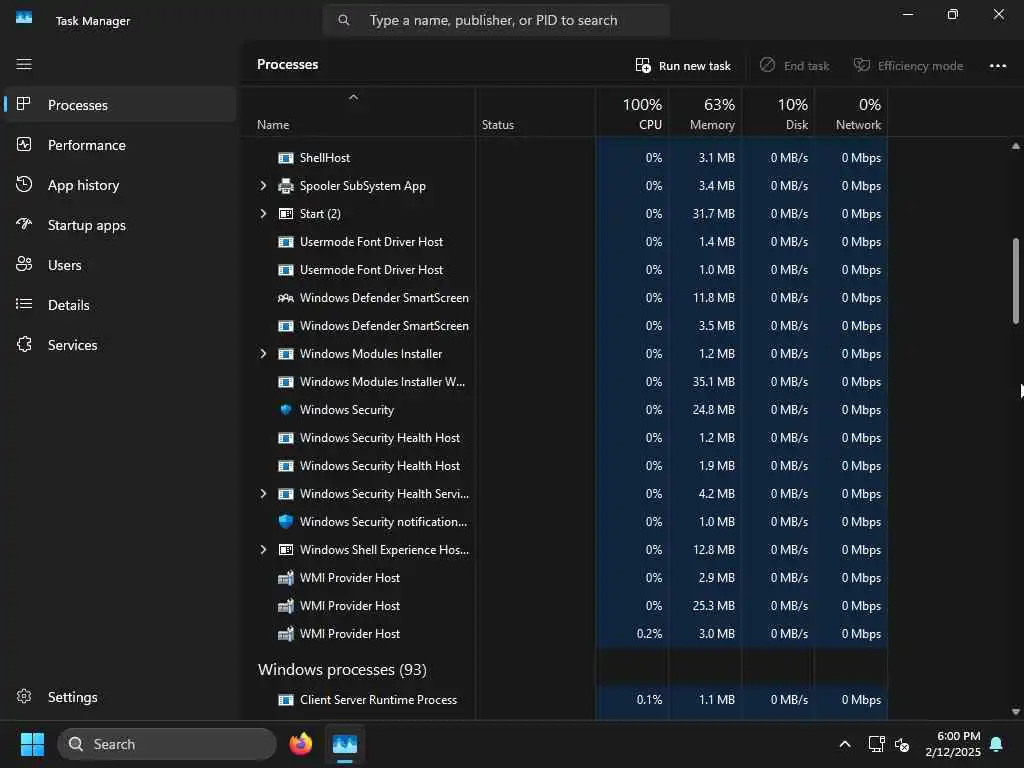Click the Services puzzle icon
The image size is (1024, 768).
click(x=24, y=344)
